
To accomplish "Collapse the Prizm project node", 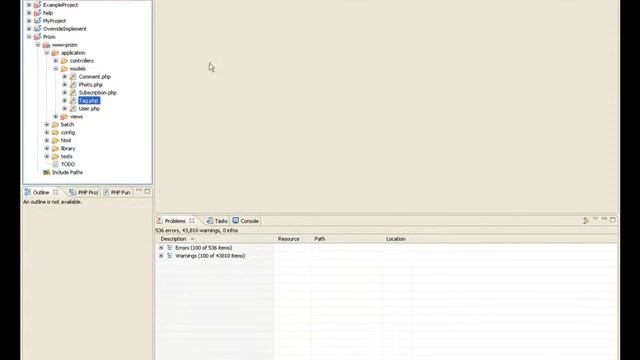I will [x=29, y=37].
